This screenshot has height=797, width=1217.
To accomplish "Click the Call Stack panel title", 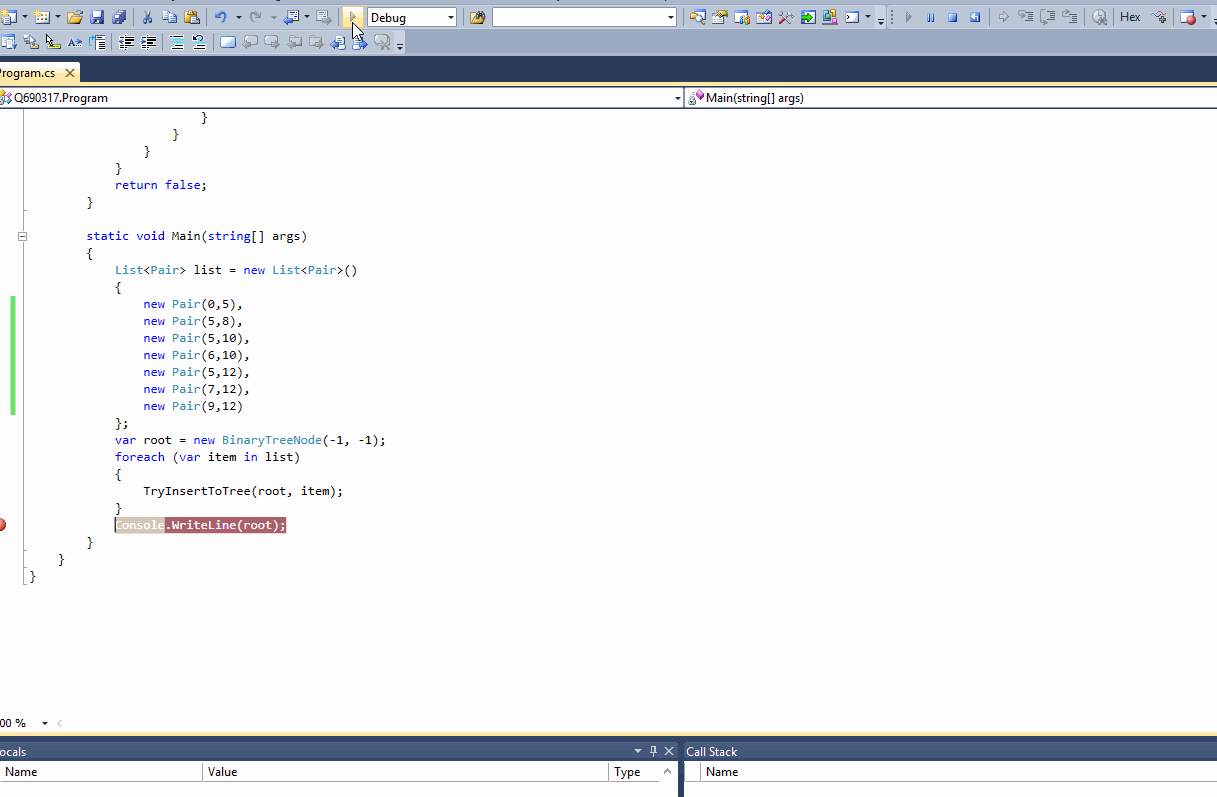I will click(x=712, y=752).
